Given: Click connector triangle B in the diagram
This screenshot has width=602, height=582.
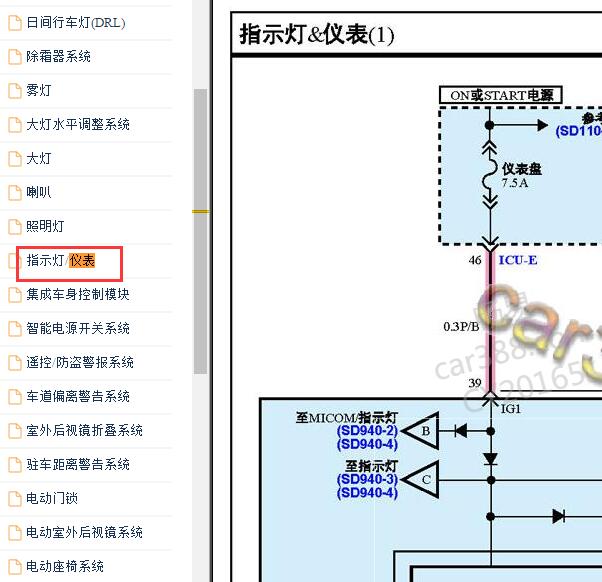Looking at the screenshot, I should tap(420, 431).
